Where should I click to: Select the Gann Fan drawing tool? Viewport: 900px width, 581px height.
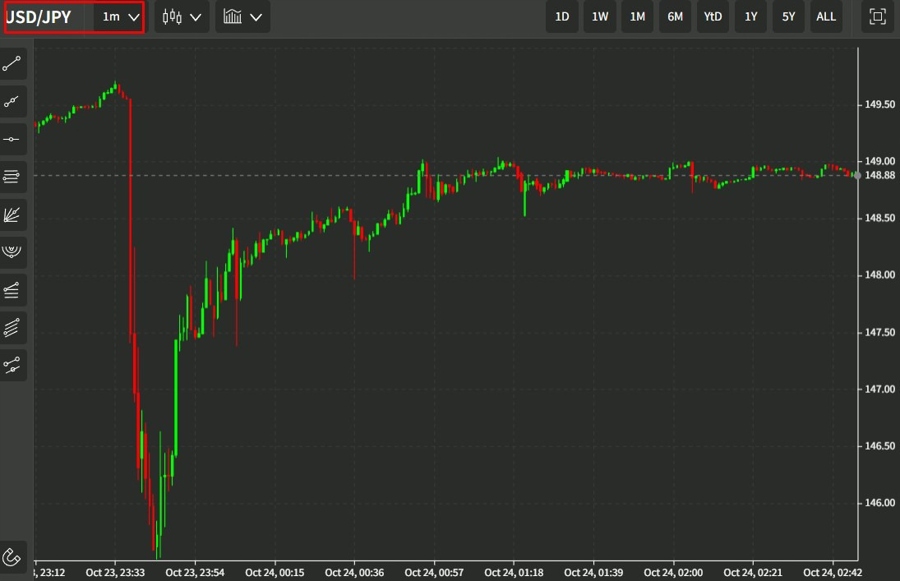pos(12,214)
